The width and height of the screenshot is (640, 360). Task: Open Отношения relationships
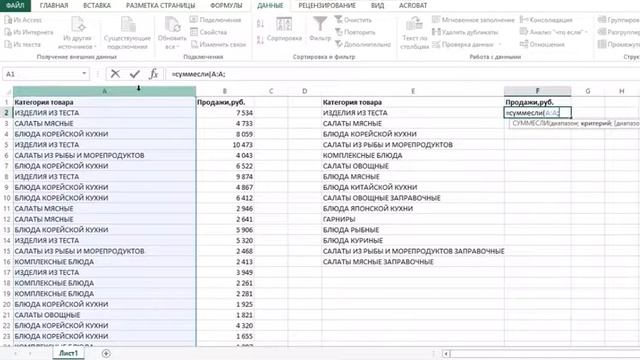[x=542, y=44]
